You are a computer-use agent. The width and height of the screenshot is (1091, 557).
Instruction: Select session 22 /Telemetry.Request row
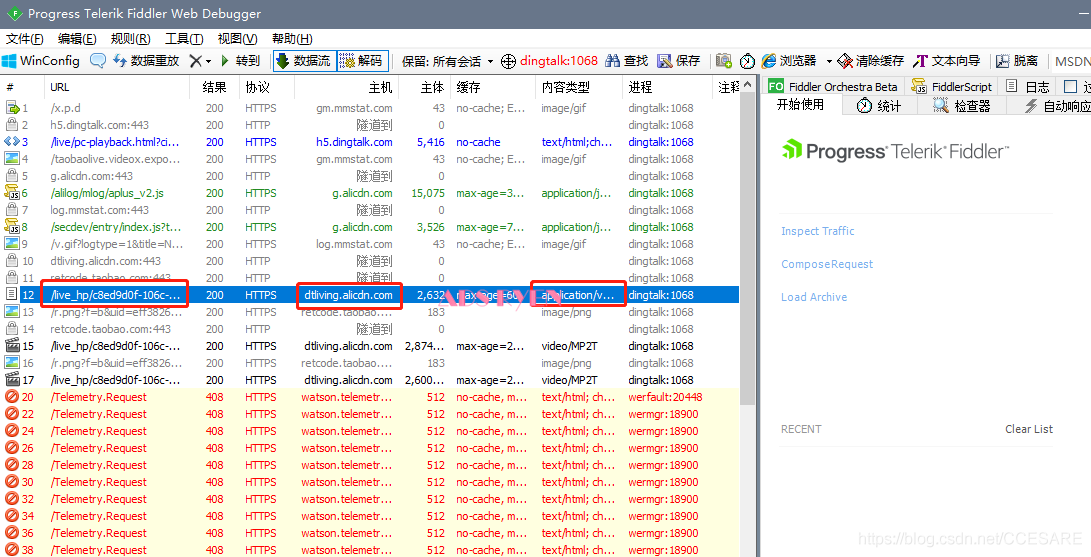(369, 414)
